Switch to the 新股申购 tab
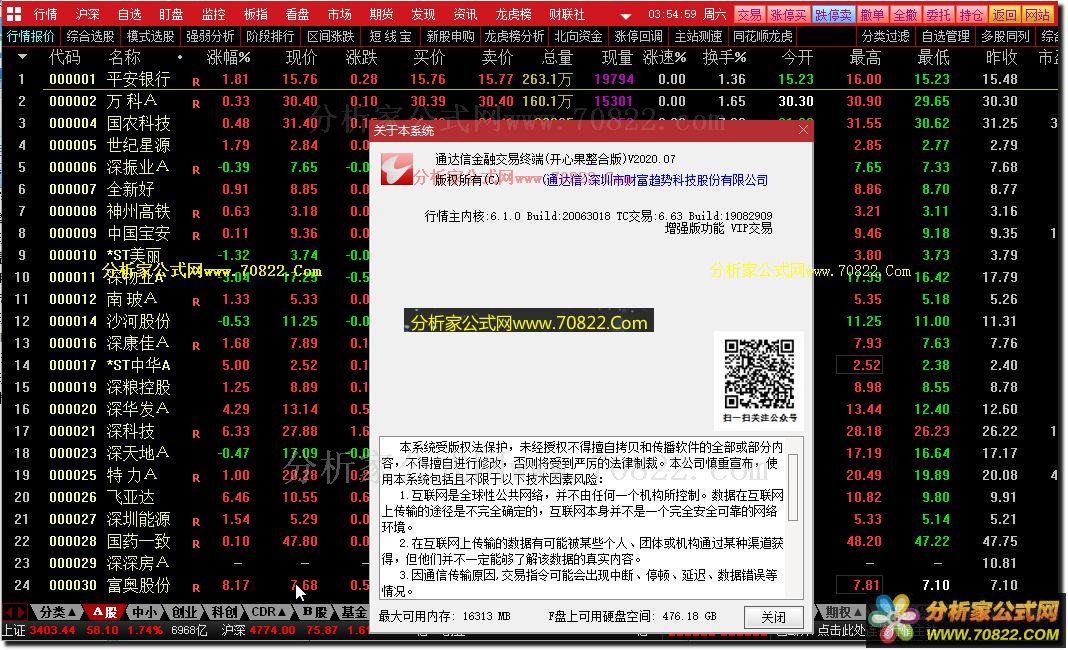 (450, 36)
